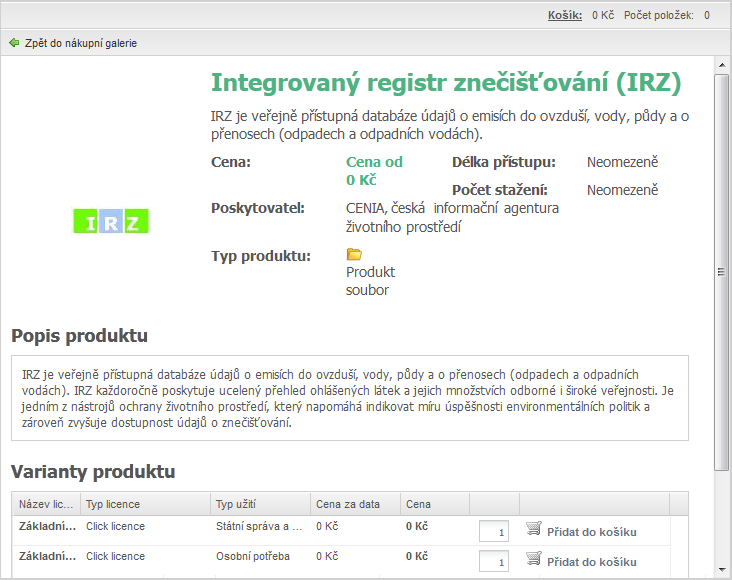Image resolution: width=732 pixels, height=580 pixels.
Task: Click cart icon in Státní správa row
Action: 534,529
